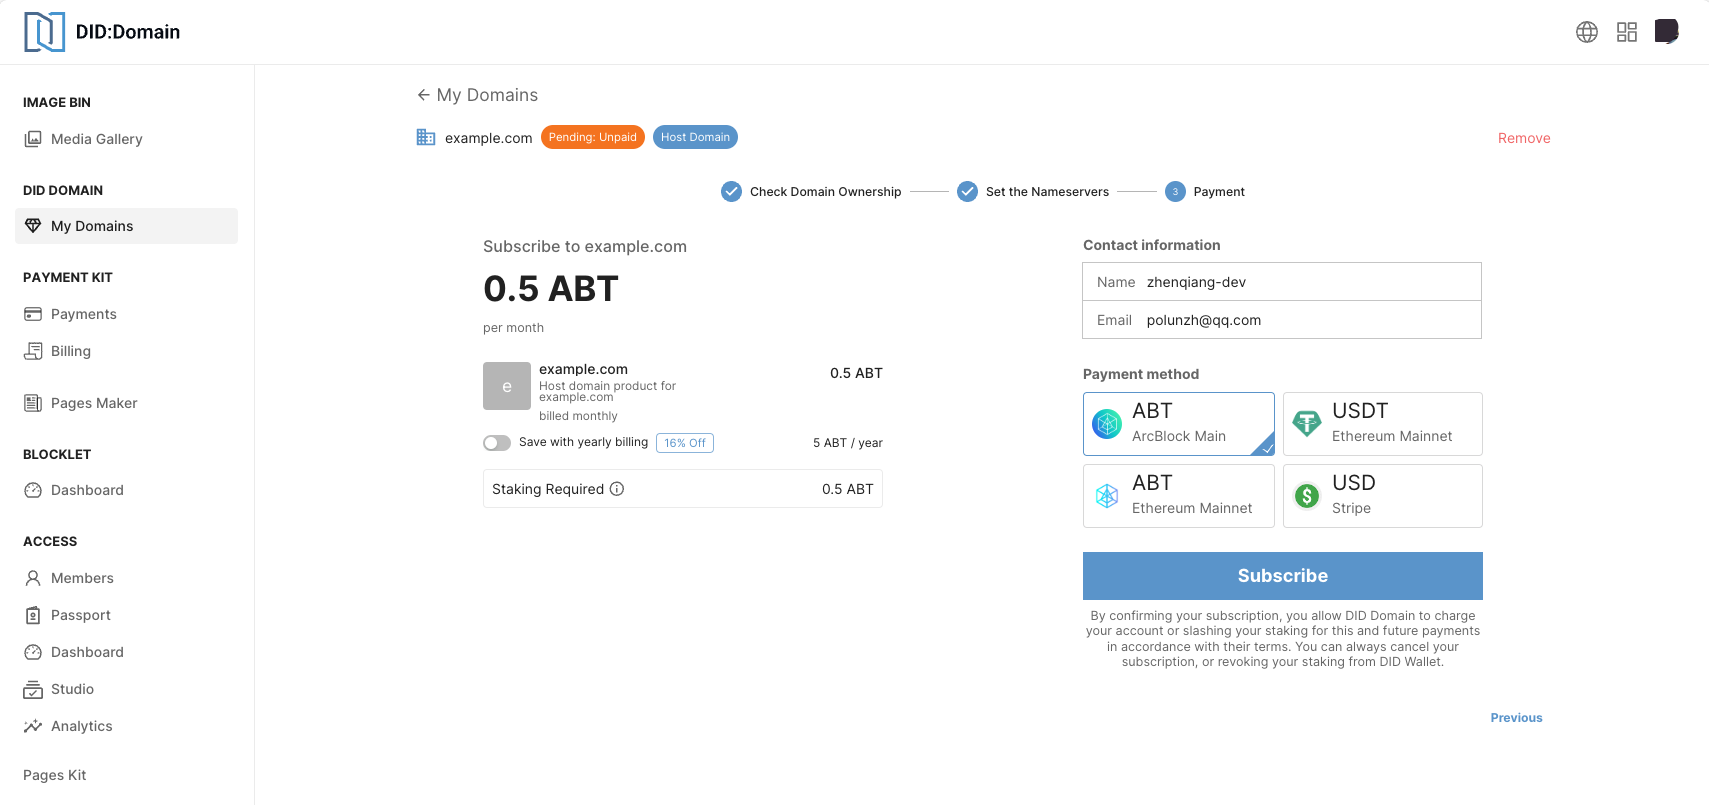Go back with the Previous link
Screen dimensions: 1709x805
coord(1516,718)
